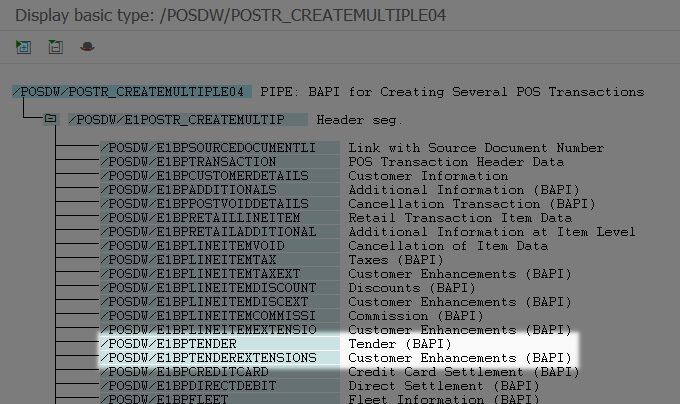The width and height of the screenshot is (680, 404).
Task: Click the E1BPCREDITCARD segment
Action: [184, 372]
